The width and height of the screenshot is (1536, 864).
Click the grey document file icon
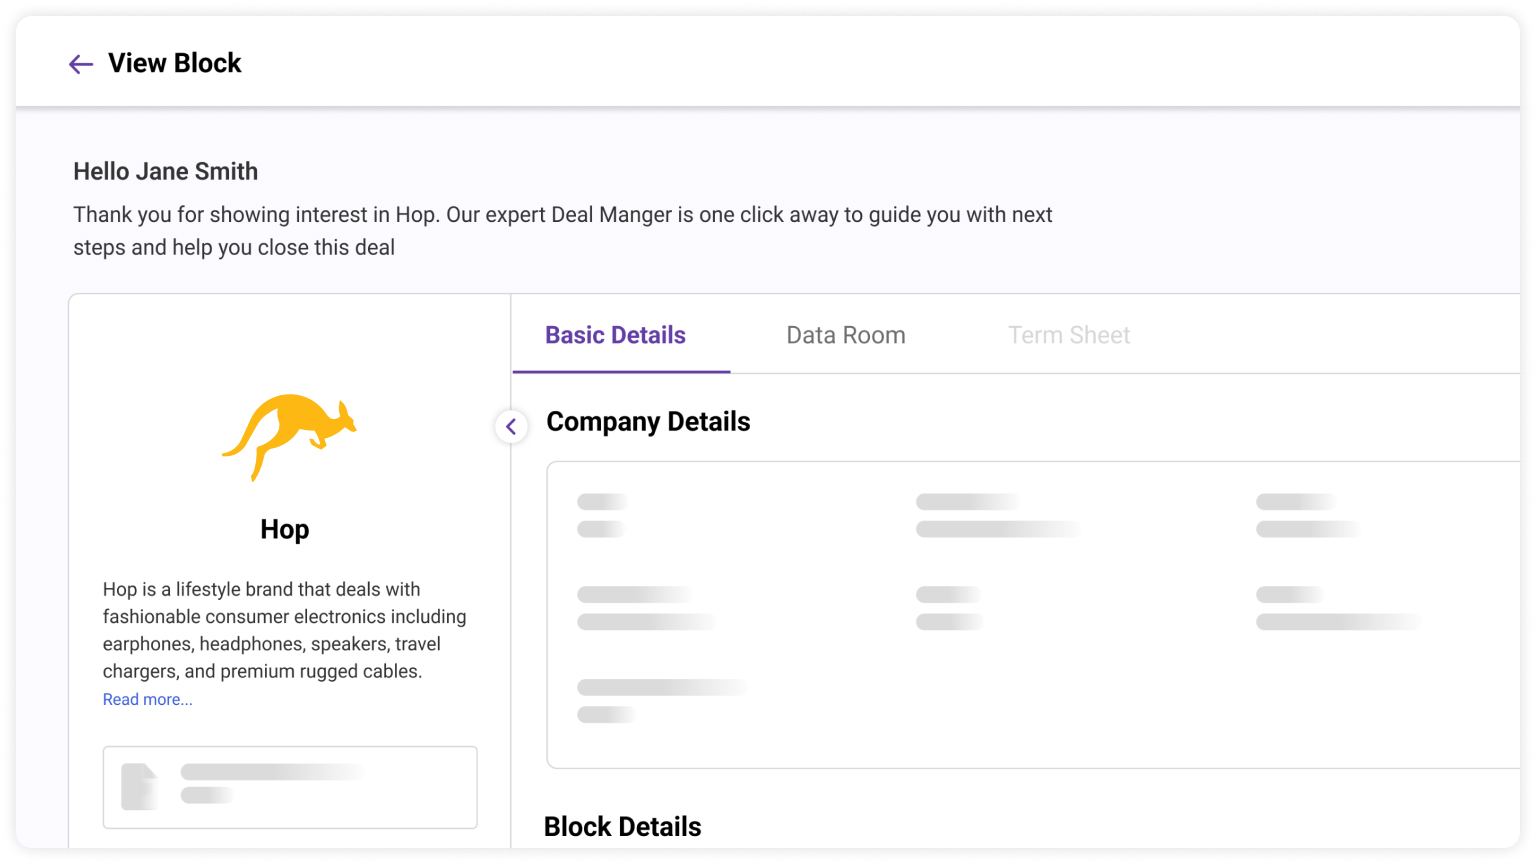(140, 786)
